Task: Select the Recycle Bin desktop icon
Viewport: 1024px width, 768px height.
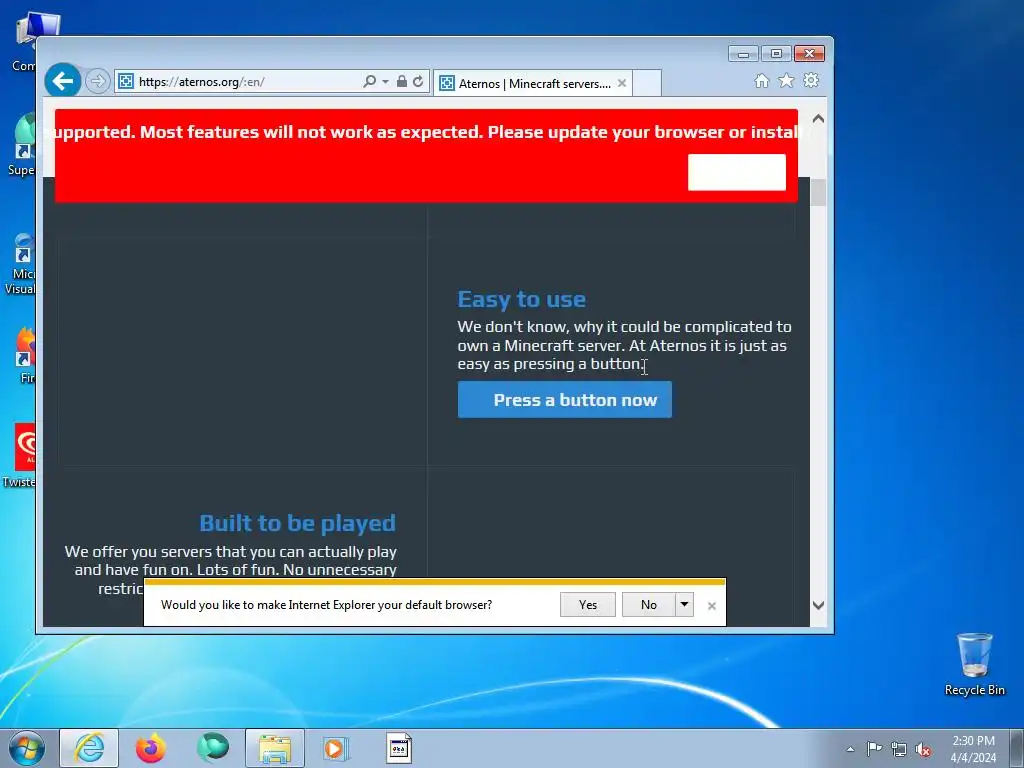Action: 974,664
